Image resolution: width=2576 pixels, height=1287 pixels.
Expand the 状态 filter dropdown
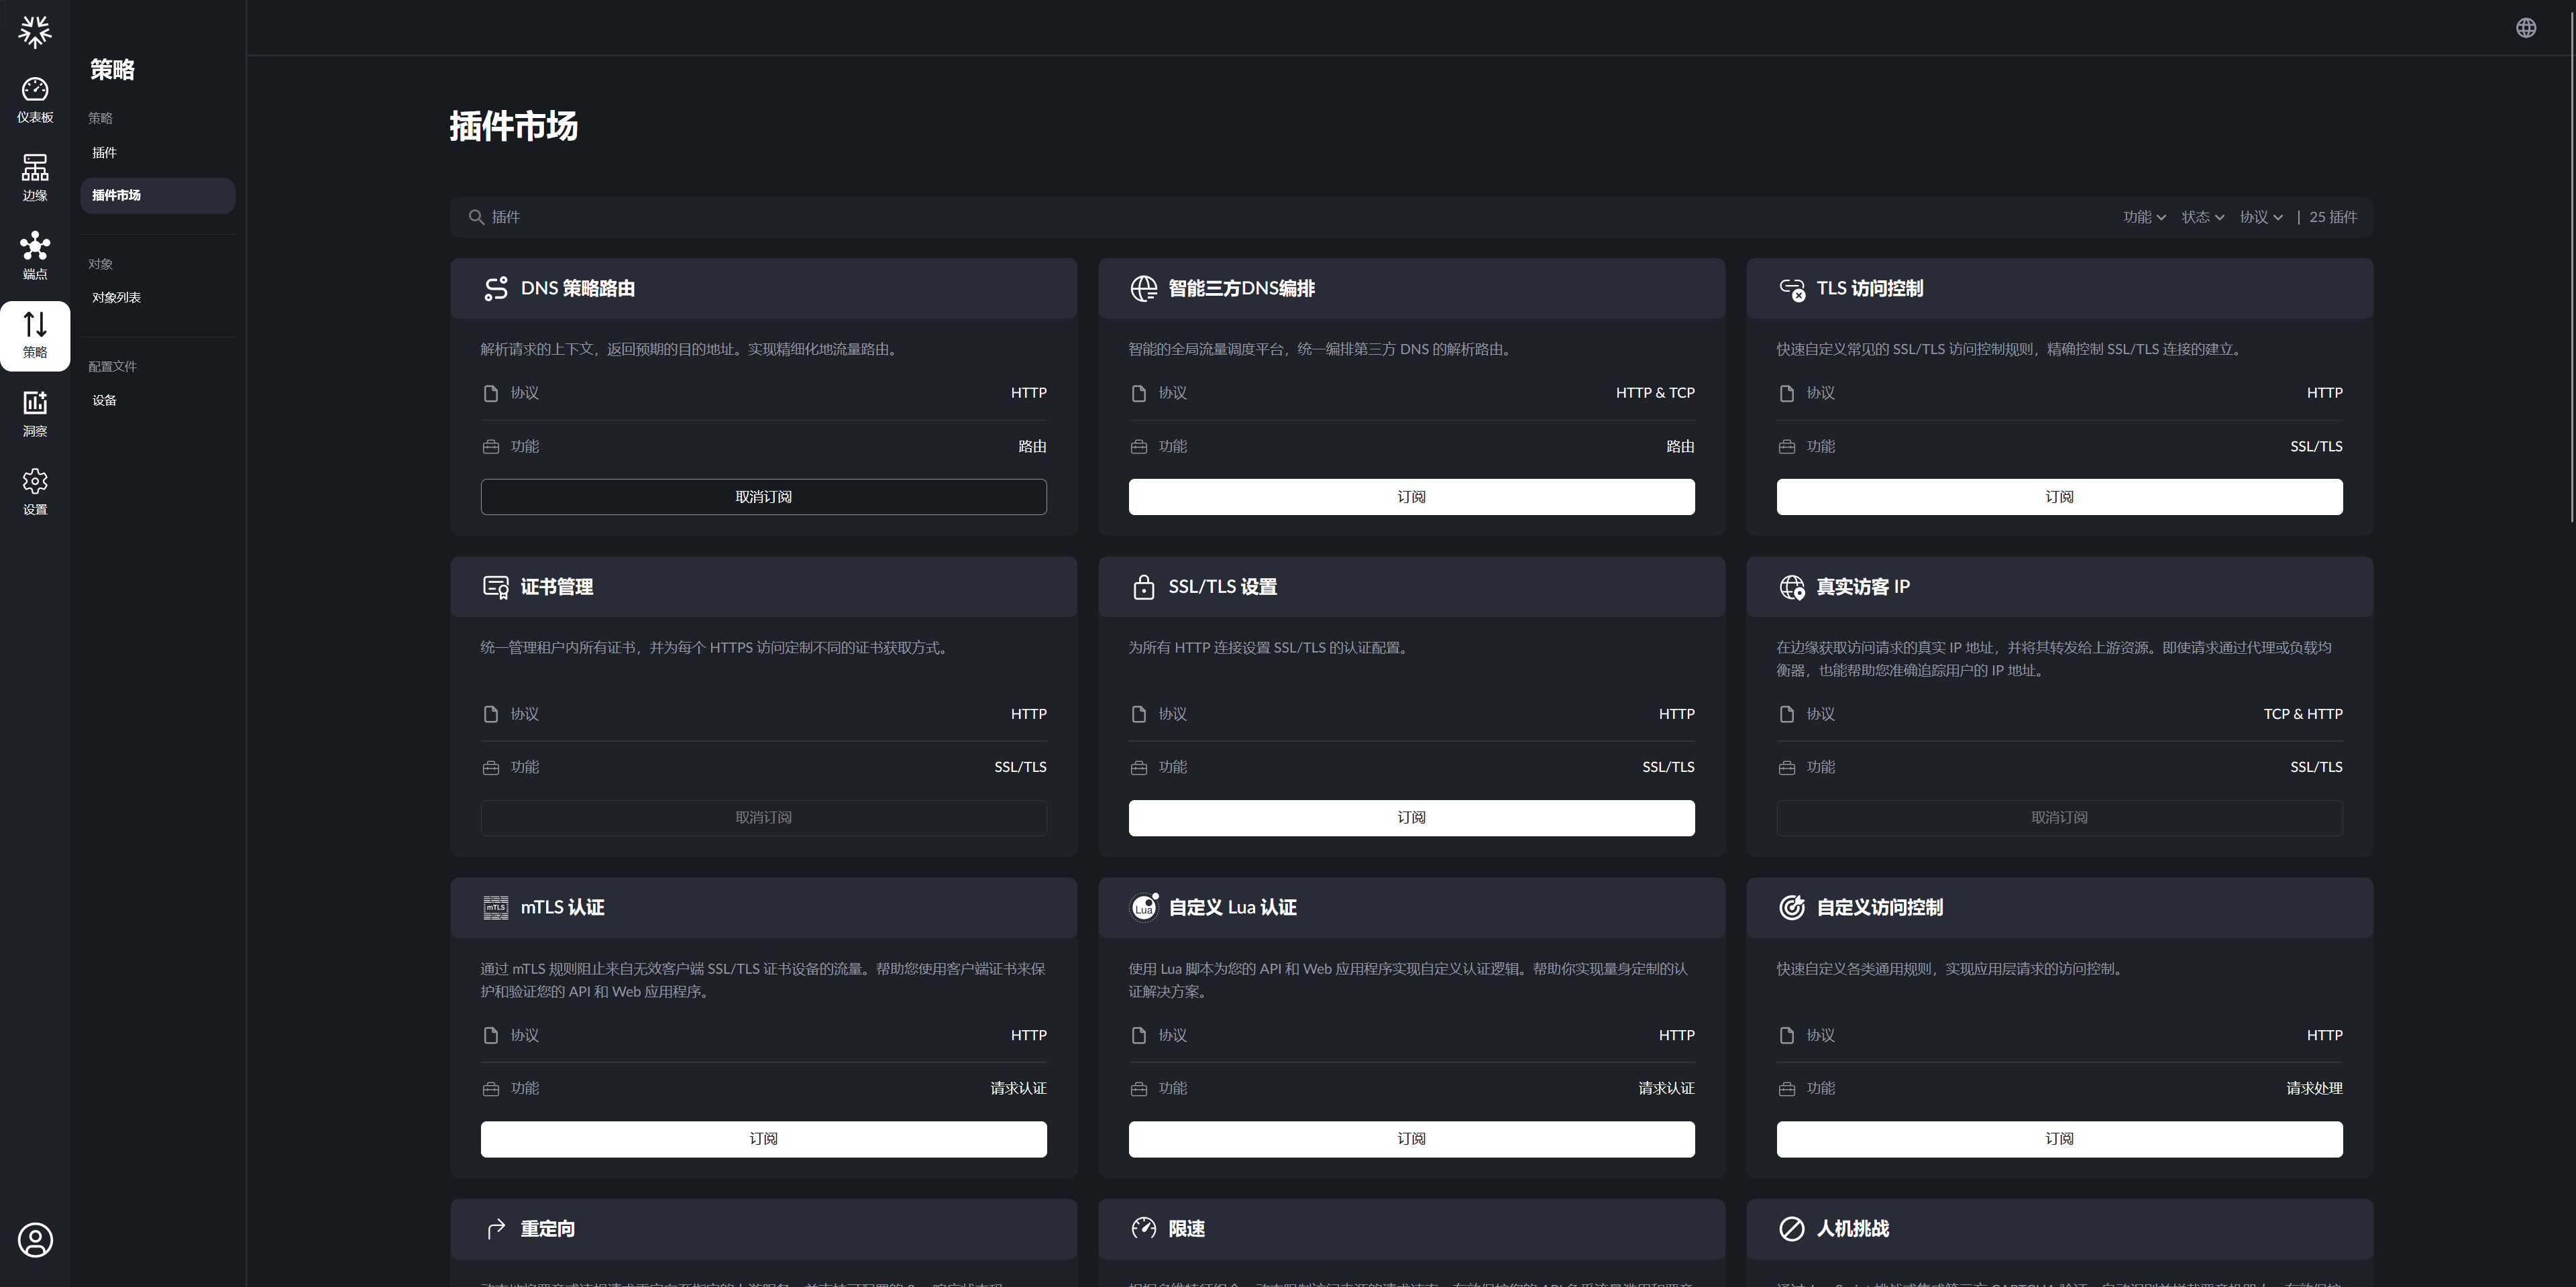(x=2202, y=217)
